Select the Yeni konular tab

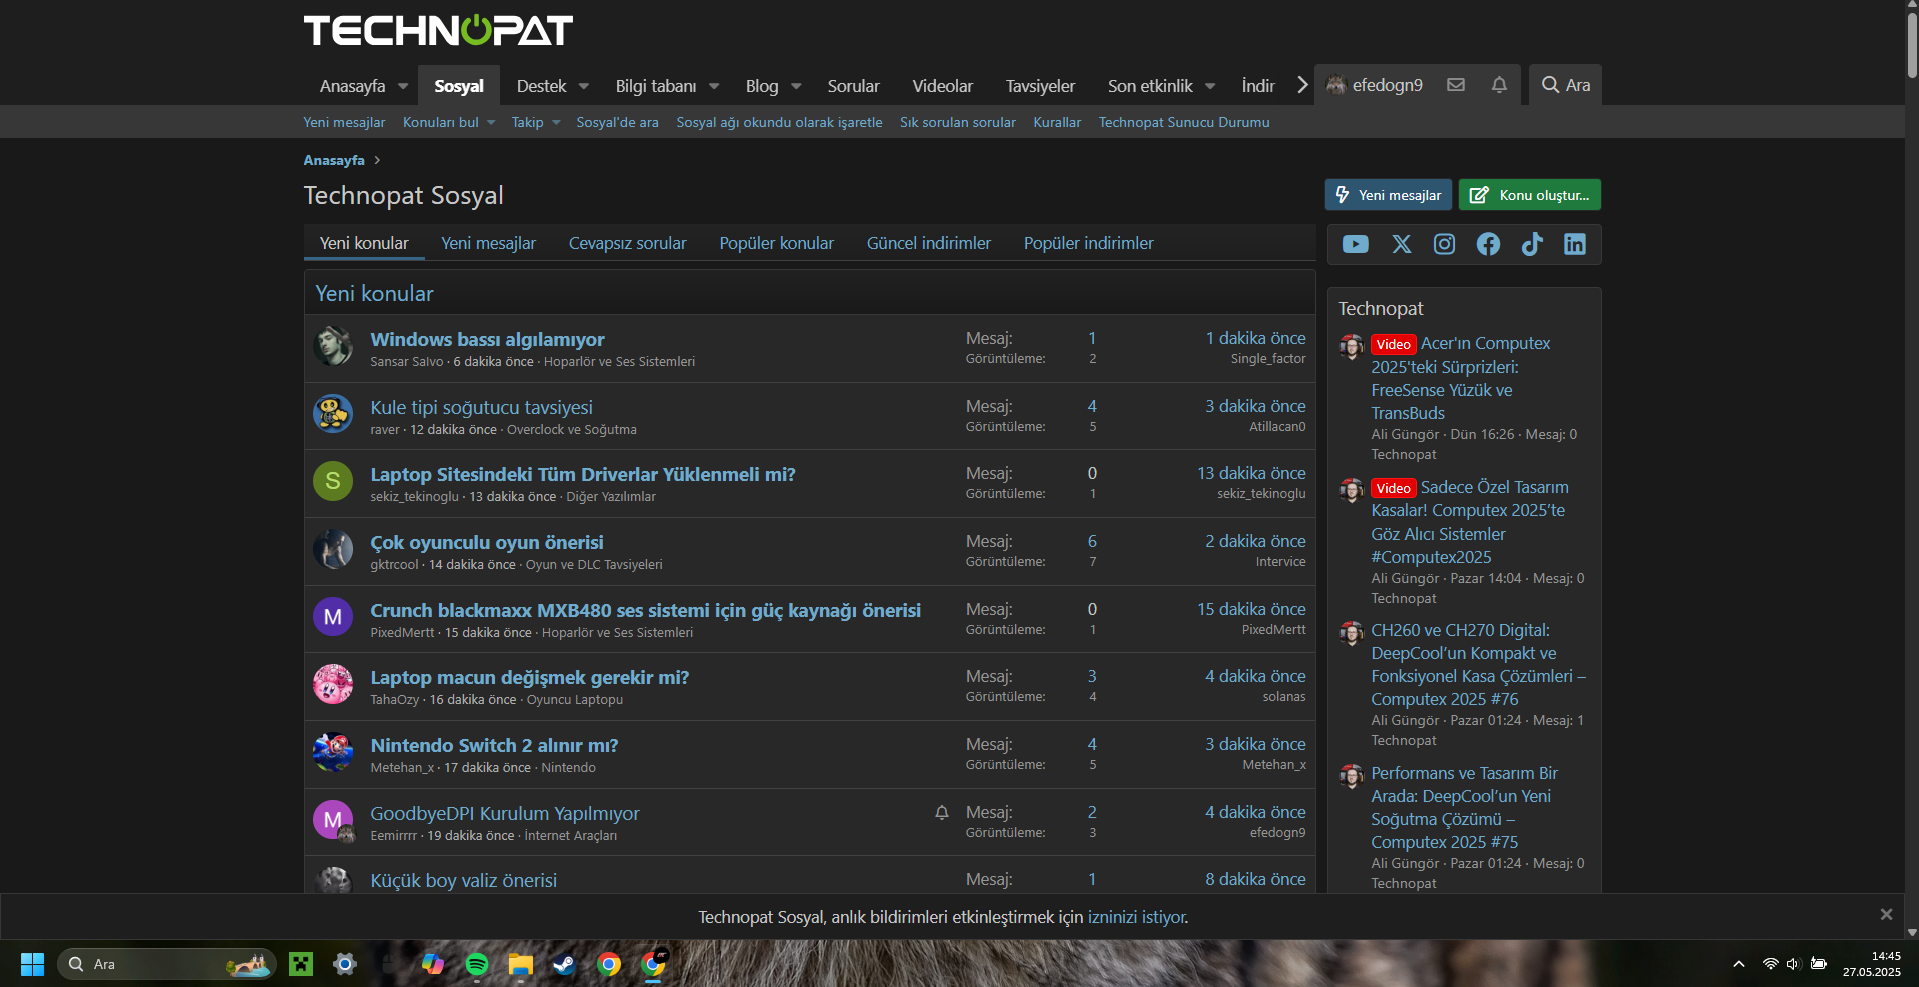click(x=364, y=243)
